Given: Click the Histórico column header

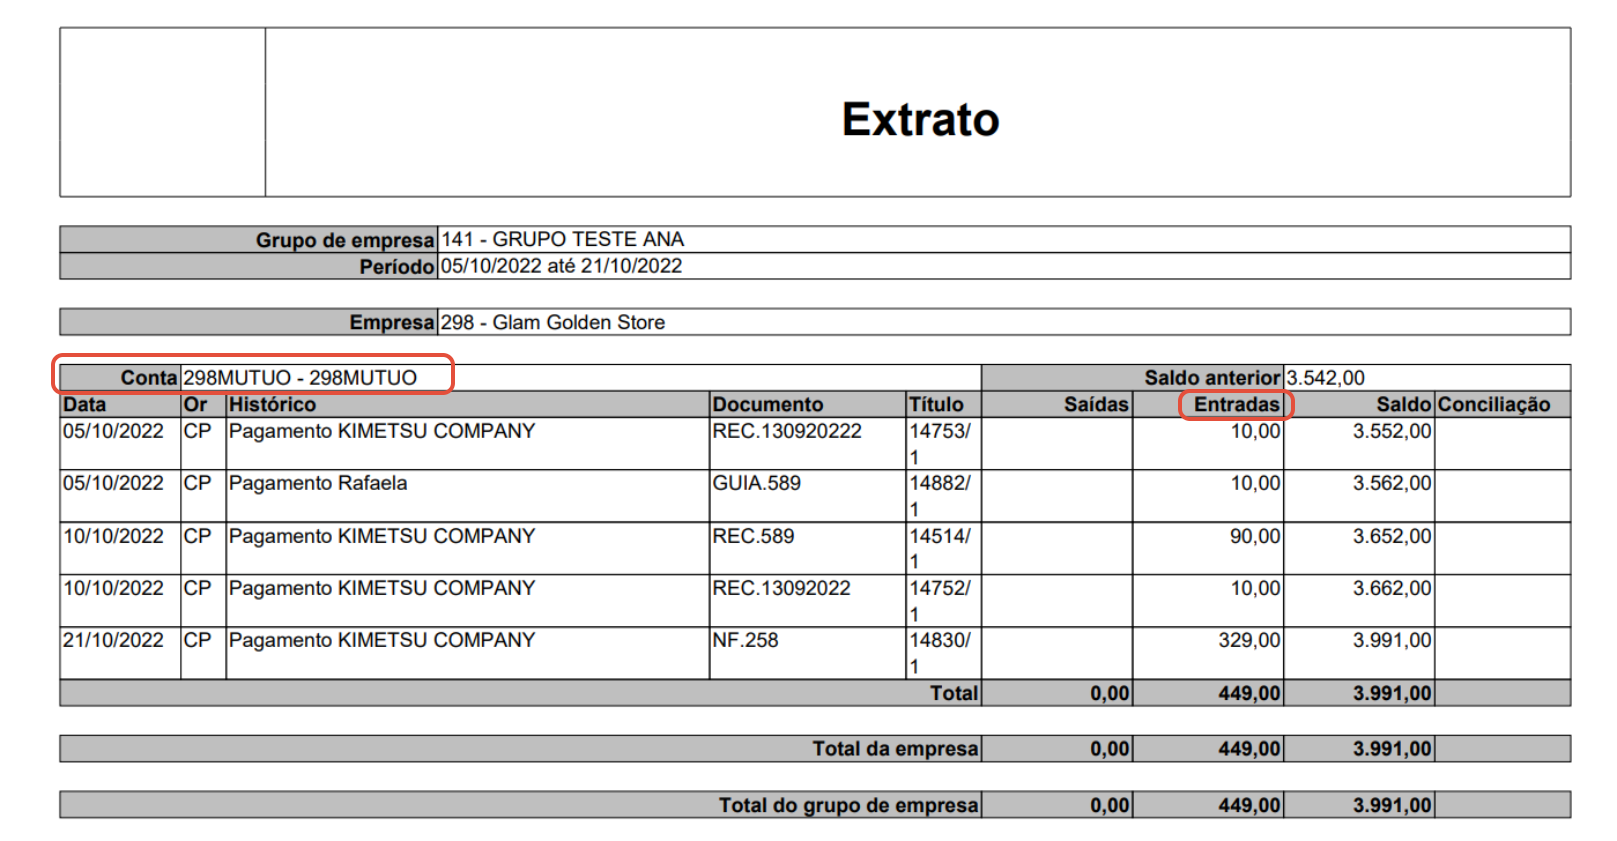Looking at the screenshot, I should pos(272,404).
